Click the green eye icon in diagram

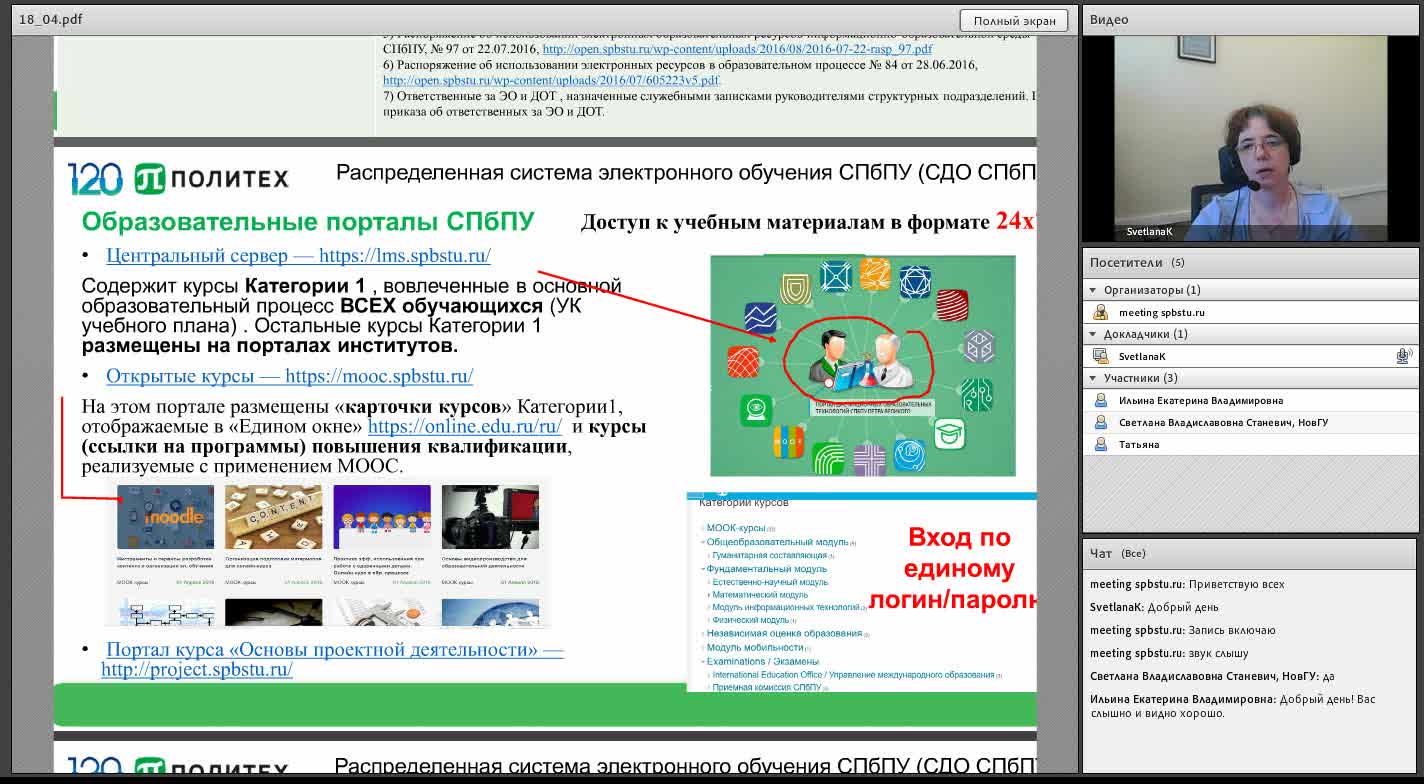tap(756, 410)
